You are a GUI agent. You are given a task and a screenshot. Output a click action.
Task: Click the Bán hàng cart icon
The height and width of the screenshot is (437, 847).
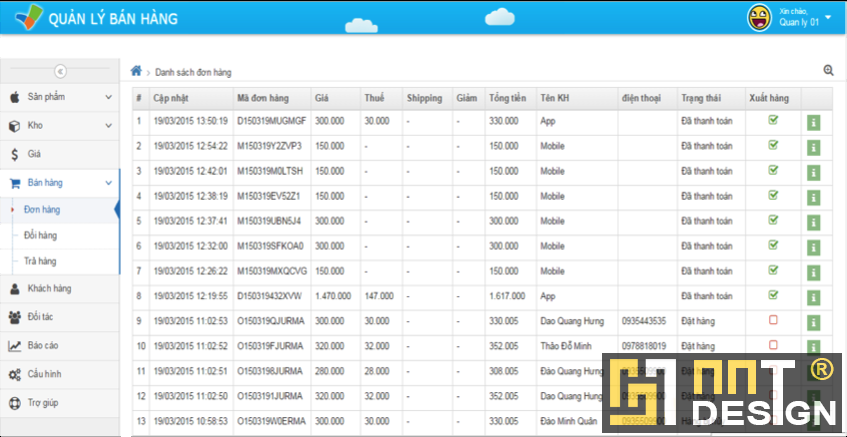(15, 183)
